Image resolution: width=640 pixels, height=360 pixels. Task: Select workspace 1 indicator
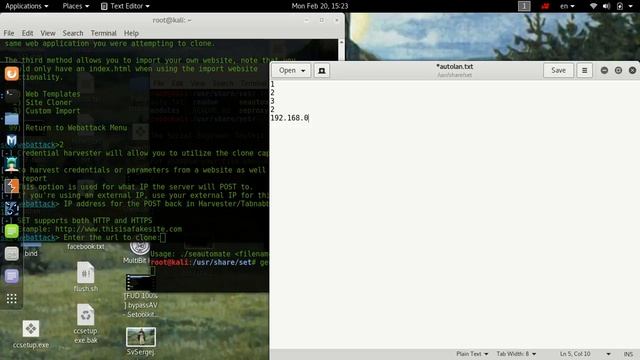524,6
